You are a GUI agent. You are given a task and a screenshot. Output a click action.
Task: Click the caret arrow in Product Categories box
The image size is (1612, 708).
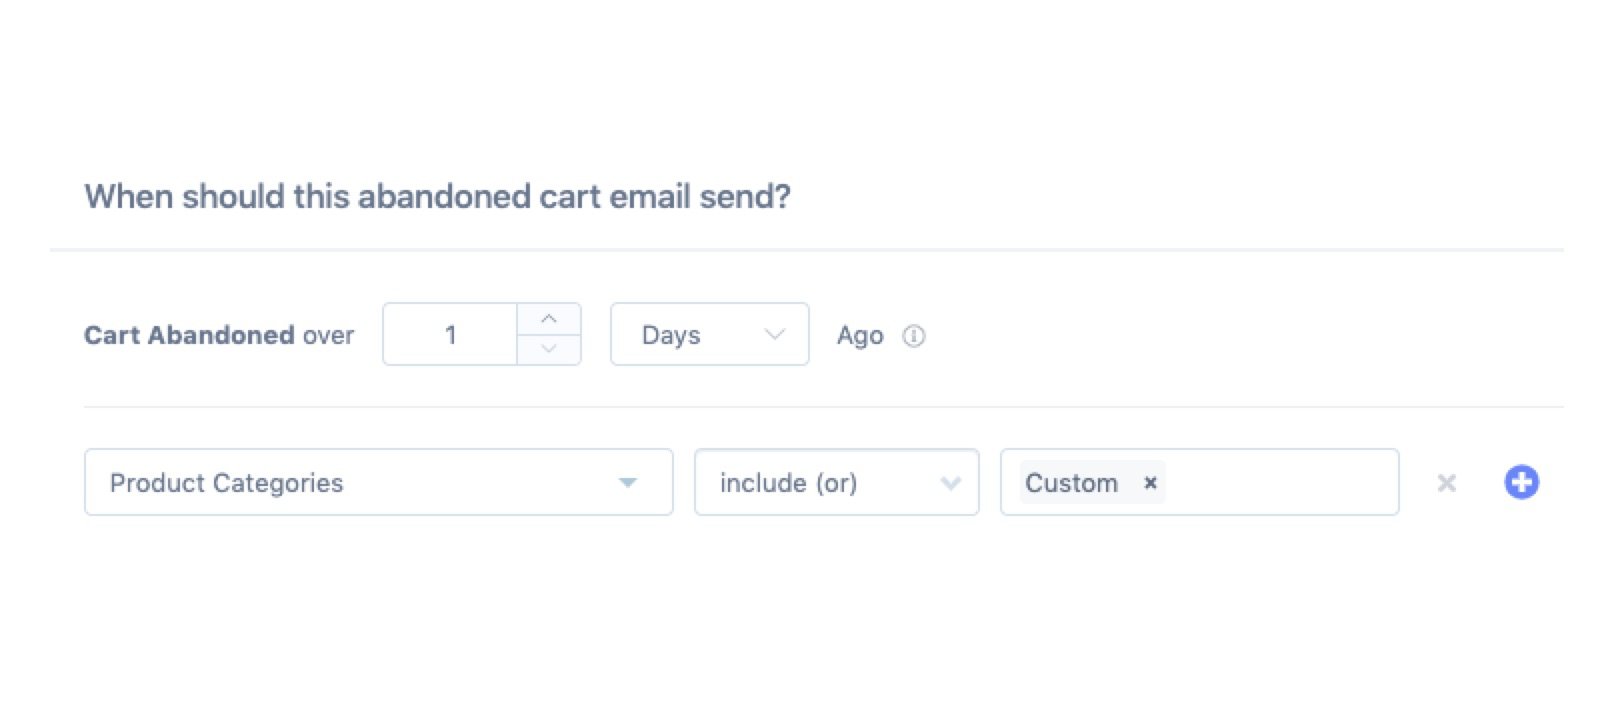628,483
